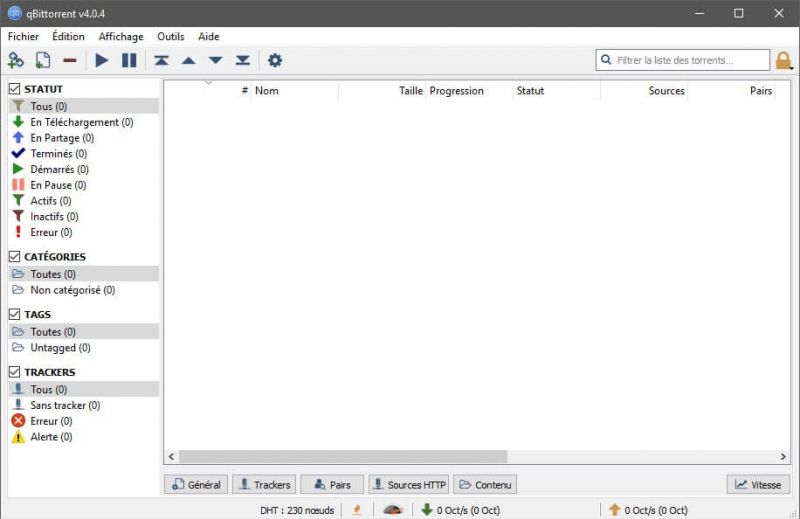Select Toutes under CATÉGORIES
This screenshot has width=800, height=519.
[x=83, y=274]
